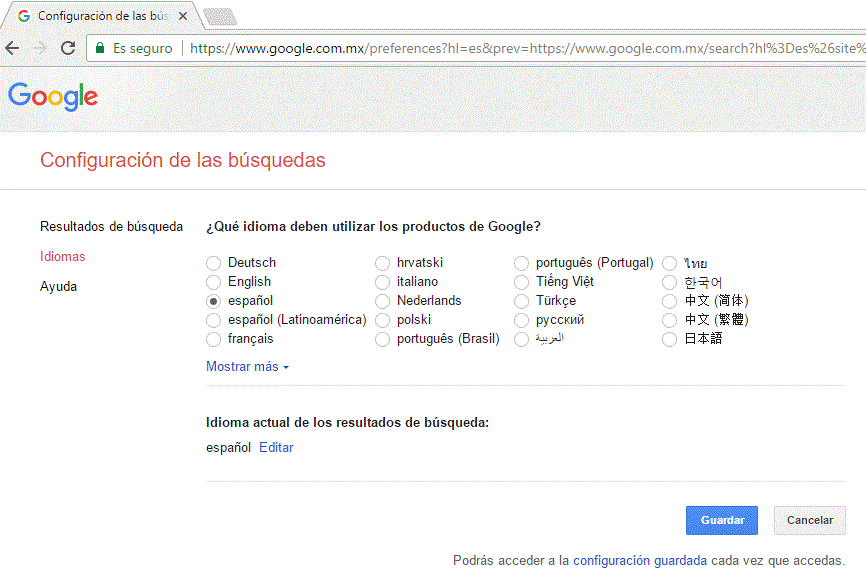This screenshot has height=583, width=866.
Task: Select the Deutsch language option
Action: click(213, 263)
